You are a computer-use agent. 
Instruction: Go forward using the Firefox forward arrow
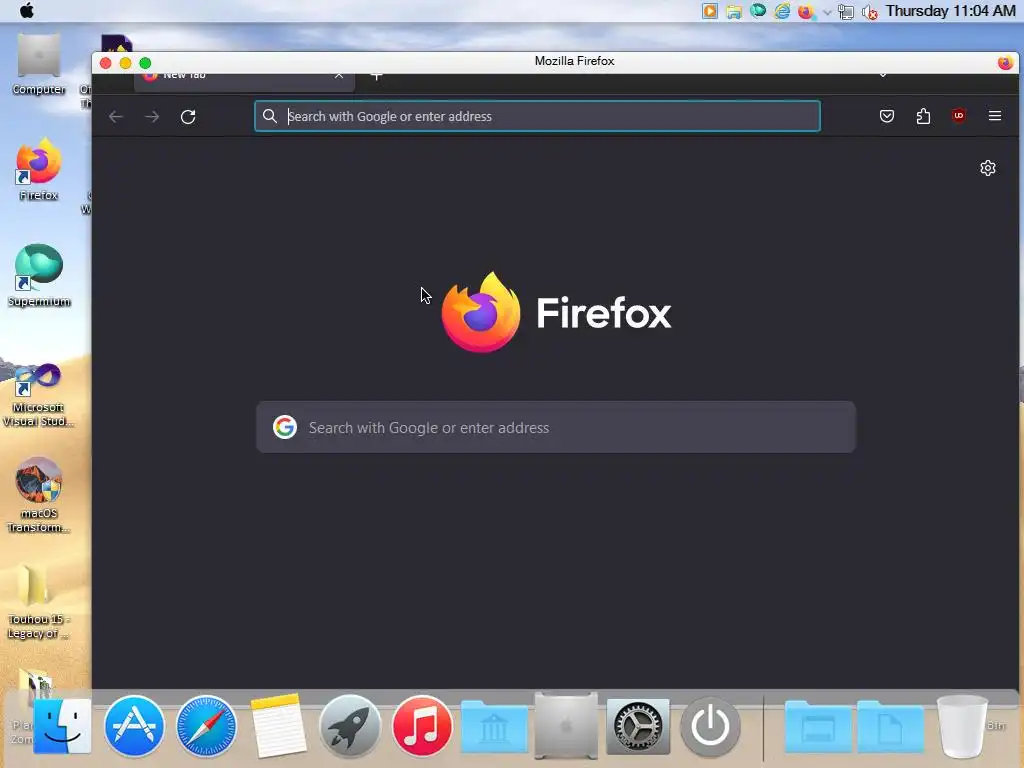(152, 116)
